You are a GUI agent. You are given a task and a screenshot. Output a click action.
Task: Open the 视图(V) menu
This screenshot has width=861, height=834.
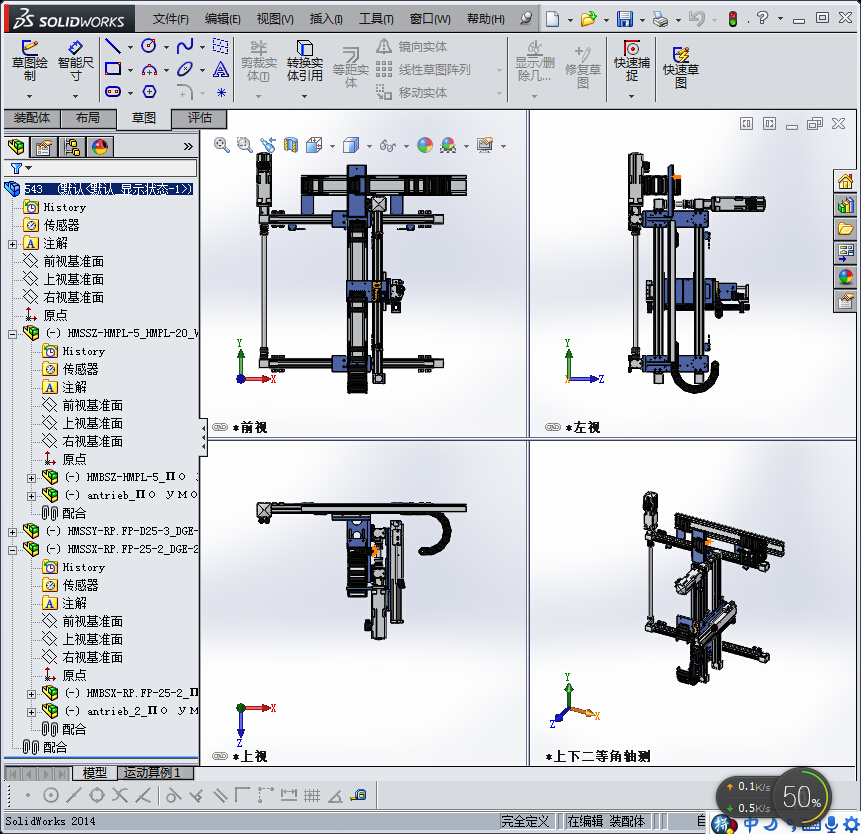[x=275, y=19]
